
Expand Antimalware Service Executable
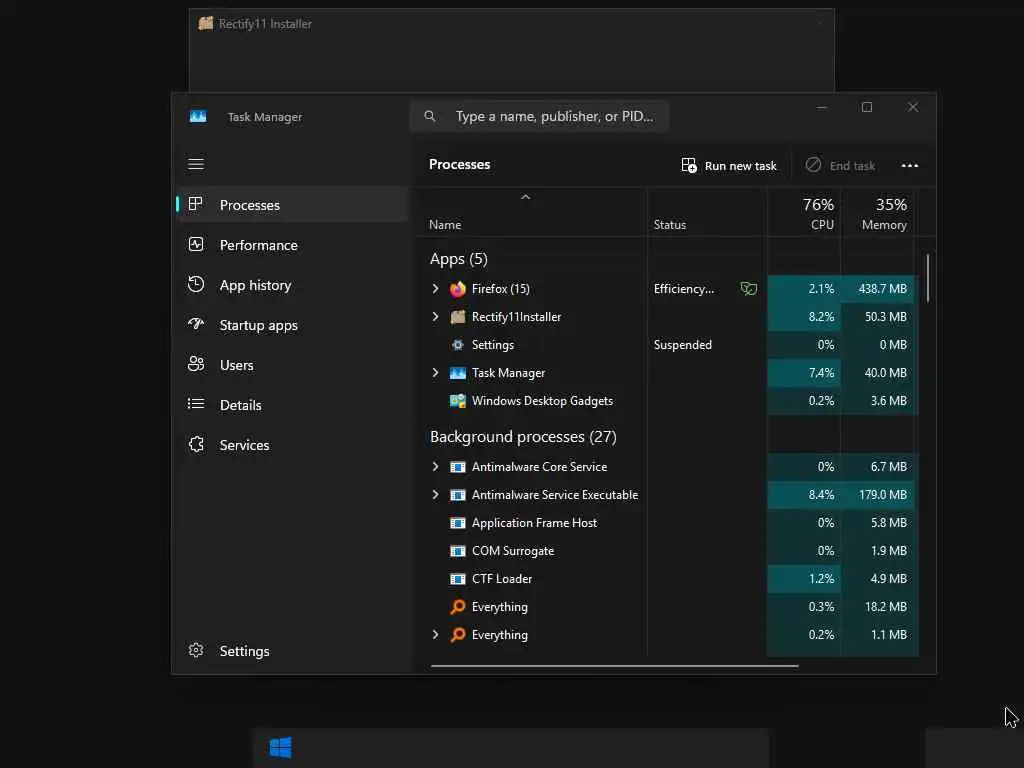click(436, 495)
